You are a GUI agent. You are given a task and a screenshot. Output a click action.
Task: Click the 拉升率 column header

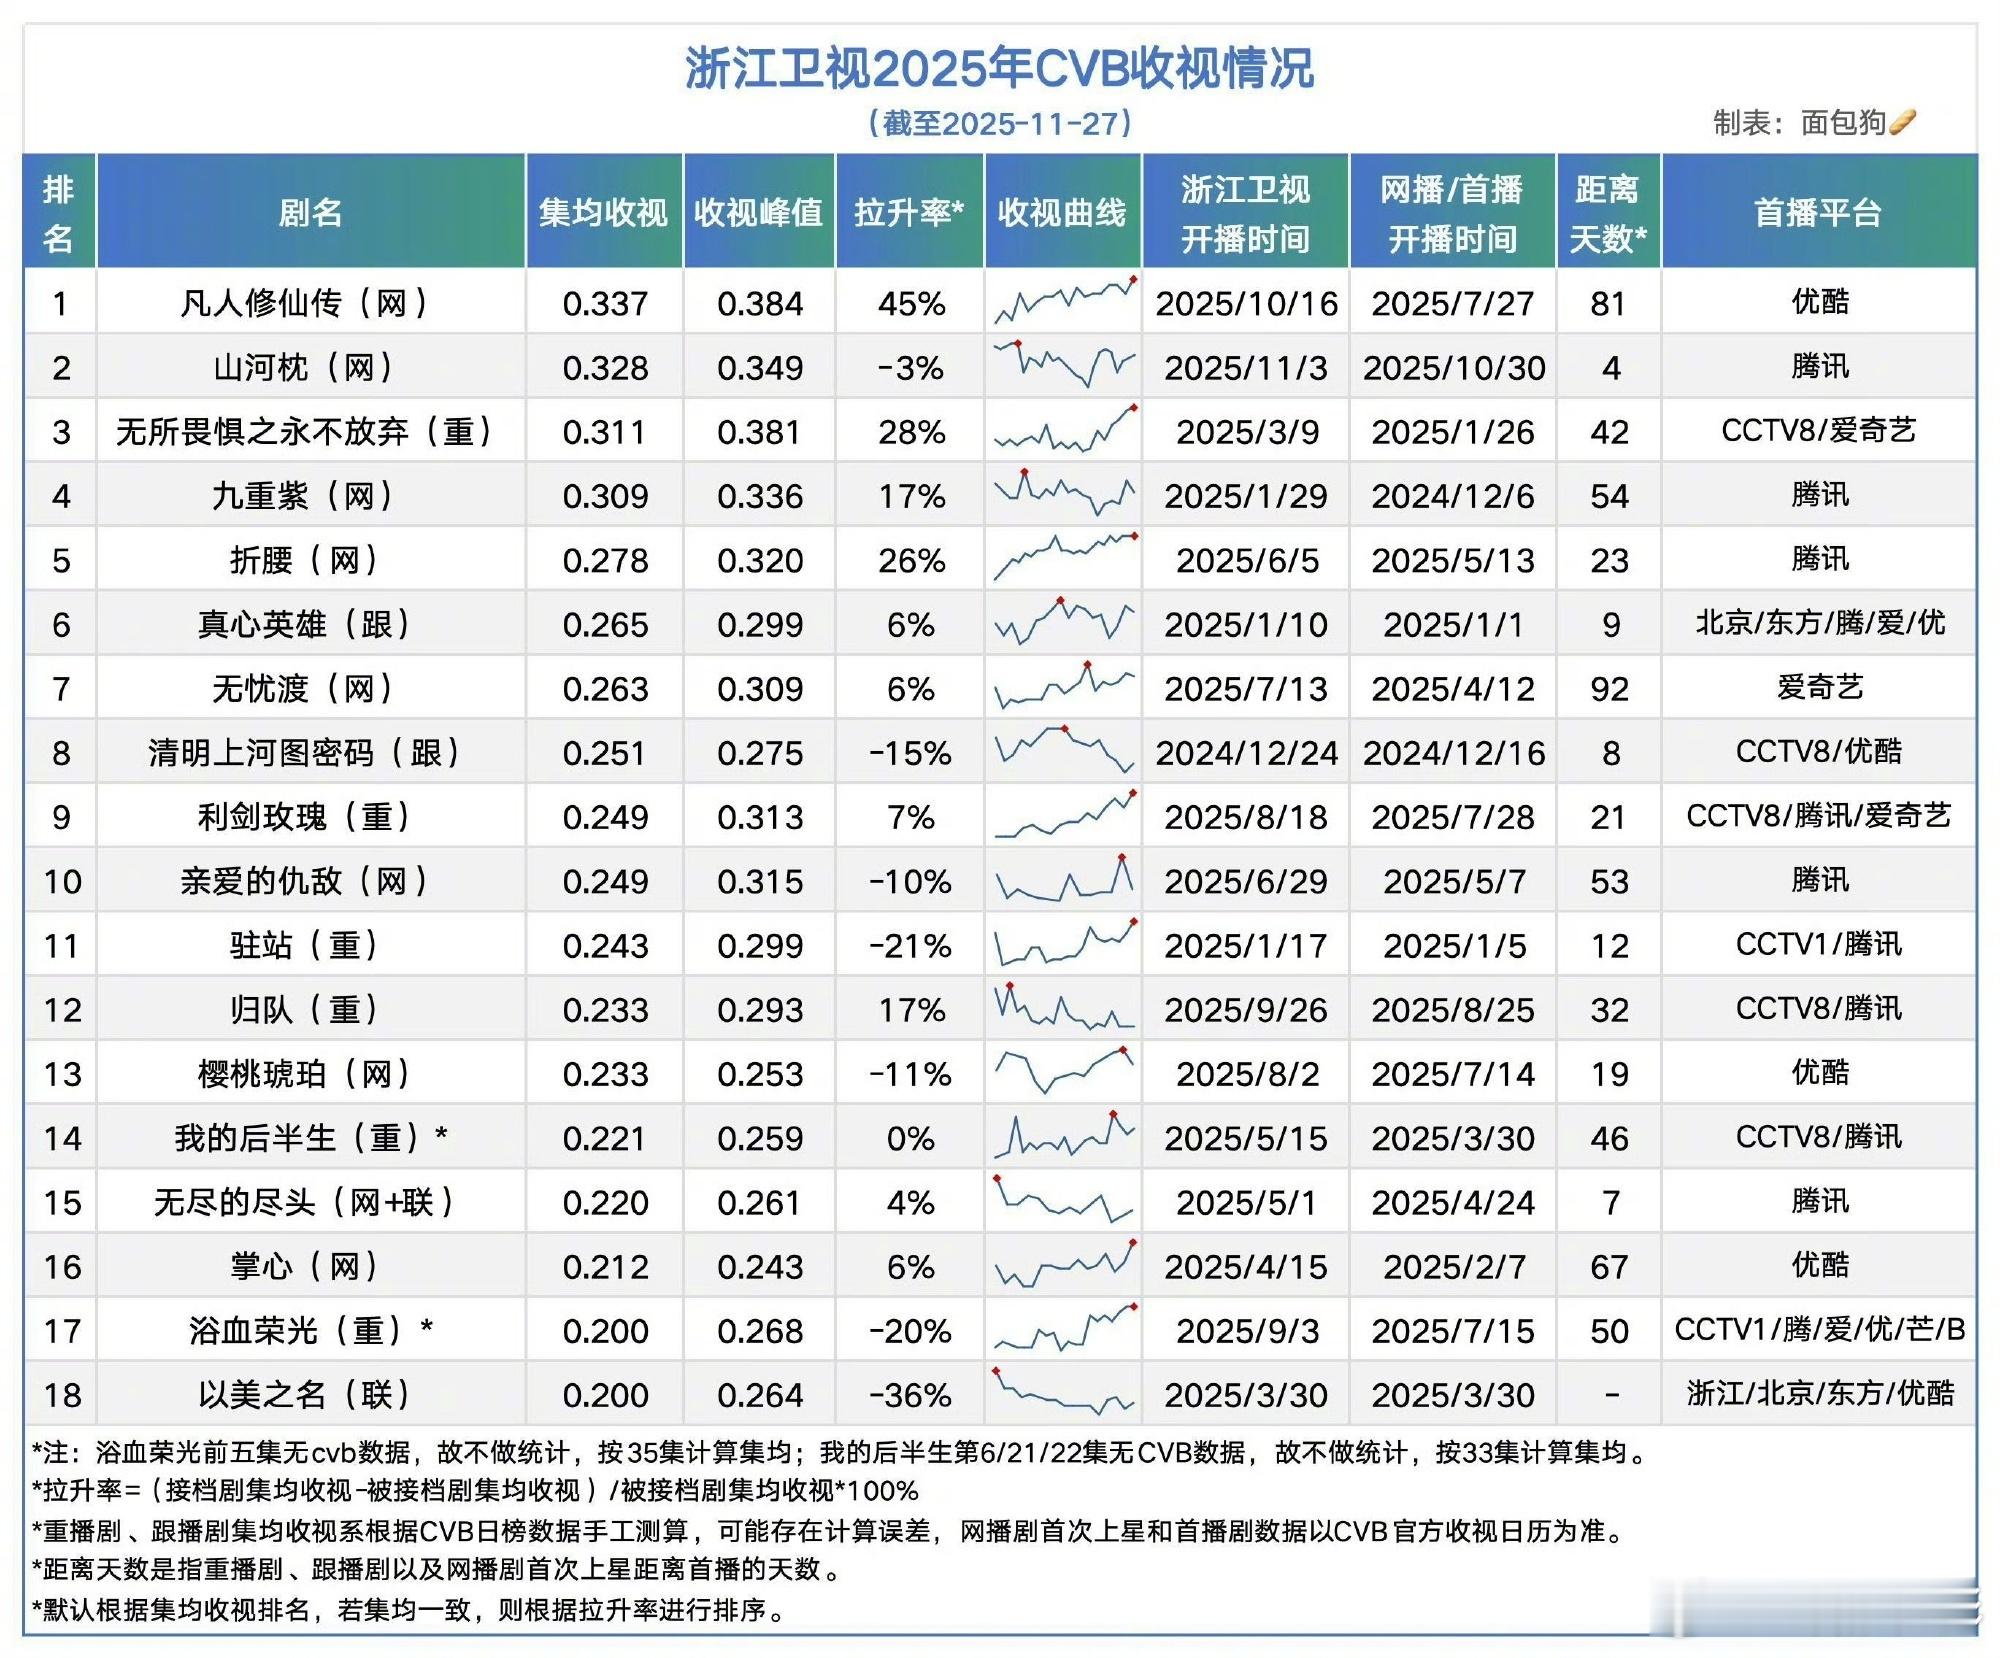[x=909, y=212]
